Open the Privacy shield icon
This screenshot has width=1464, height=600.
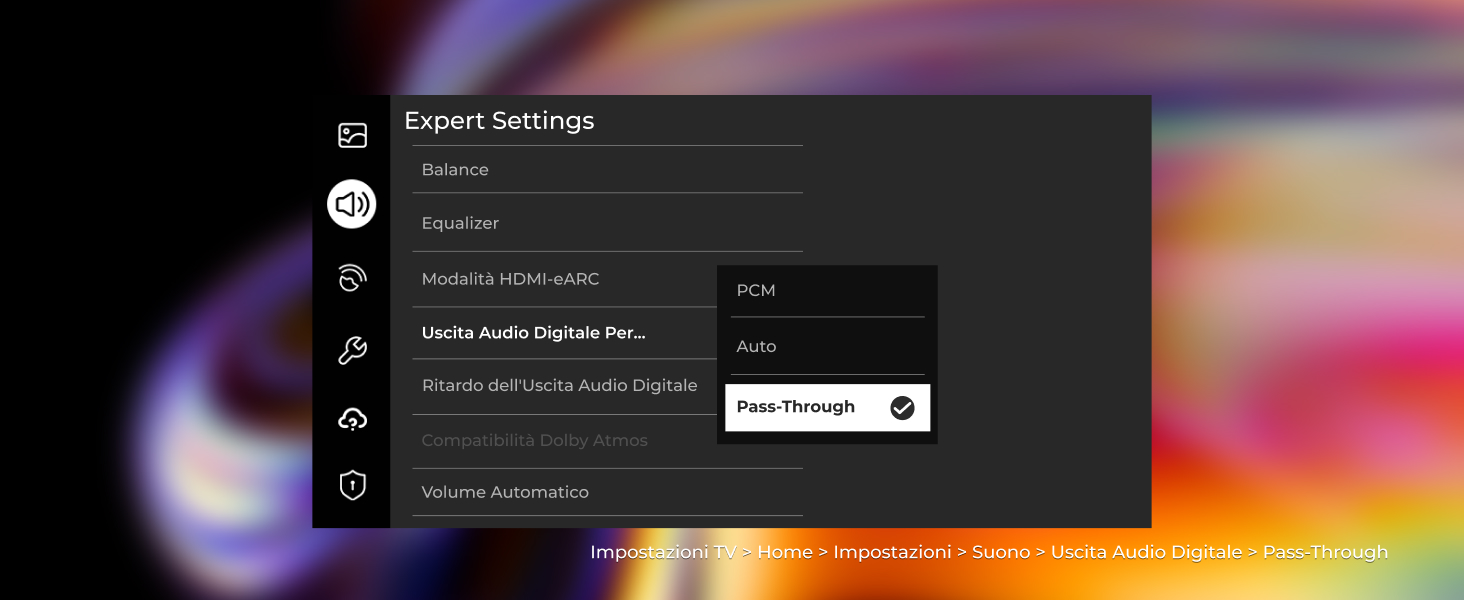tap(352, 484)
